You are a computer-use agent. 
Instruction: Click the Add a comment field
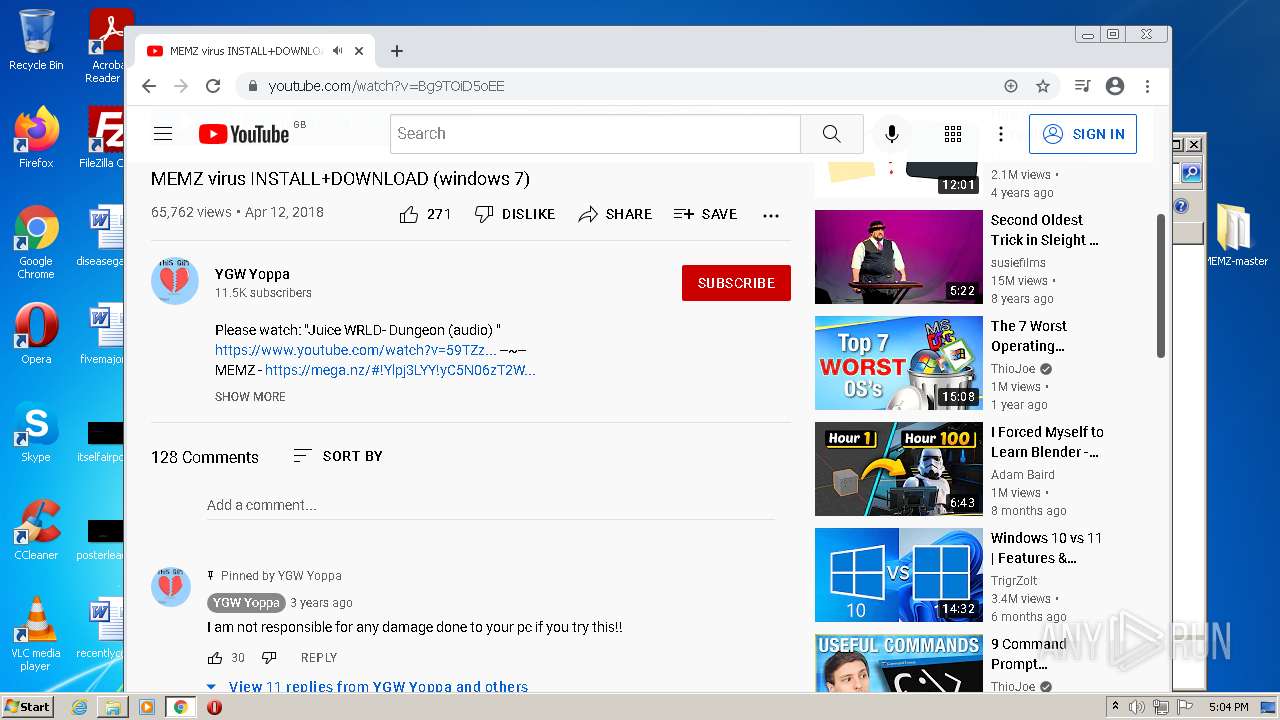[x=490, y=505]
